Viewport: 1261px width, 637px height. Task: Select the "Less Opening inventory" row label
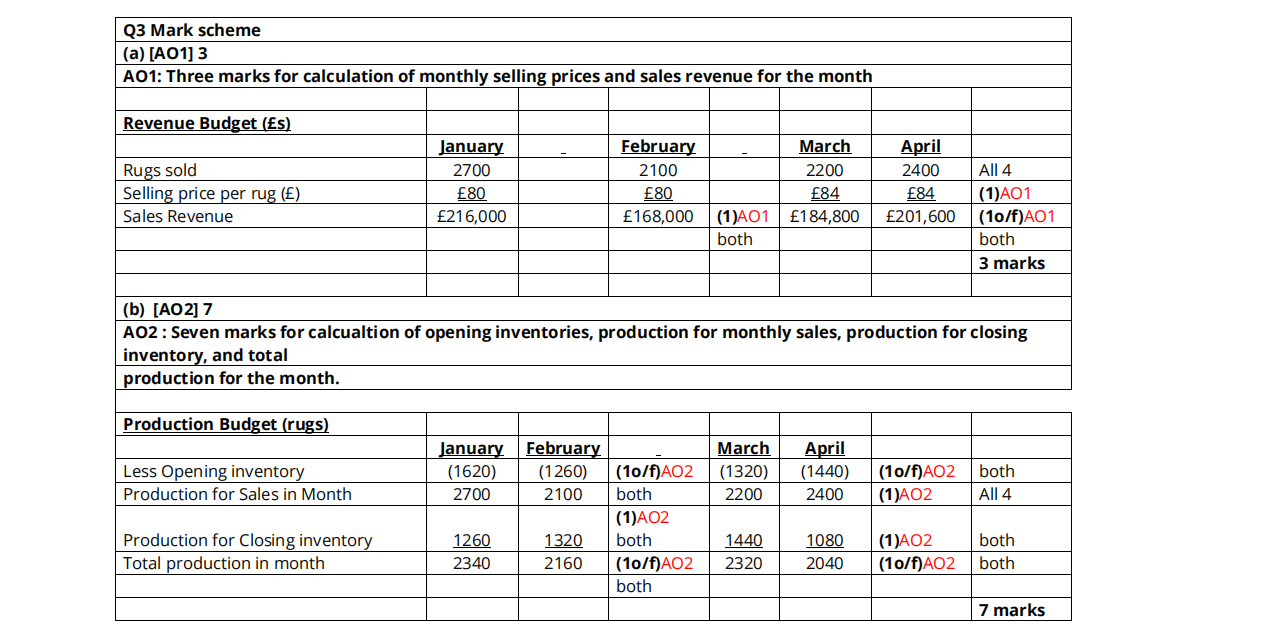tap(214, 471)
